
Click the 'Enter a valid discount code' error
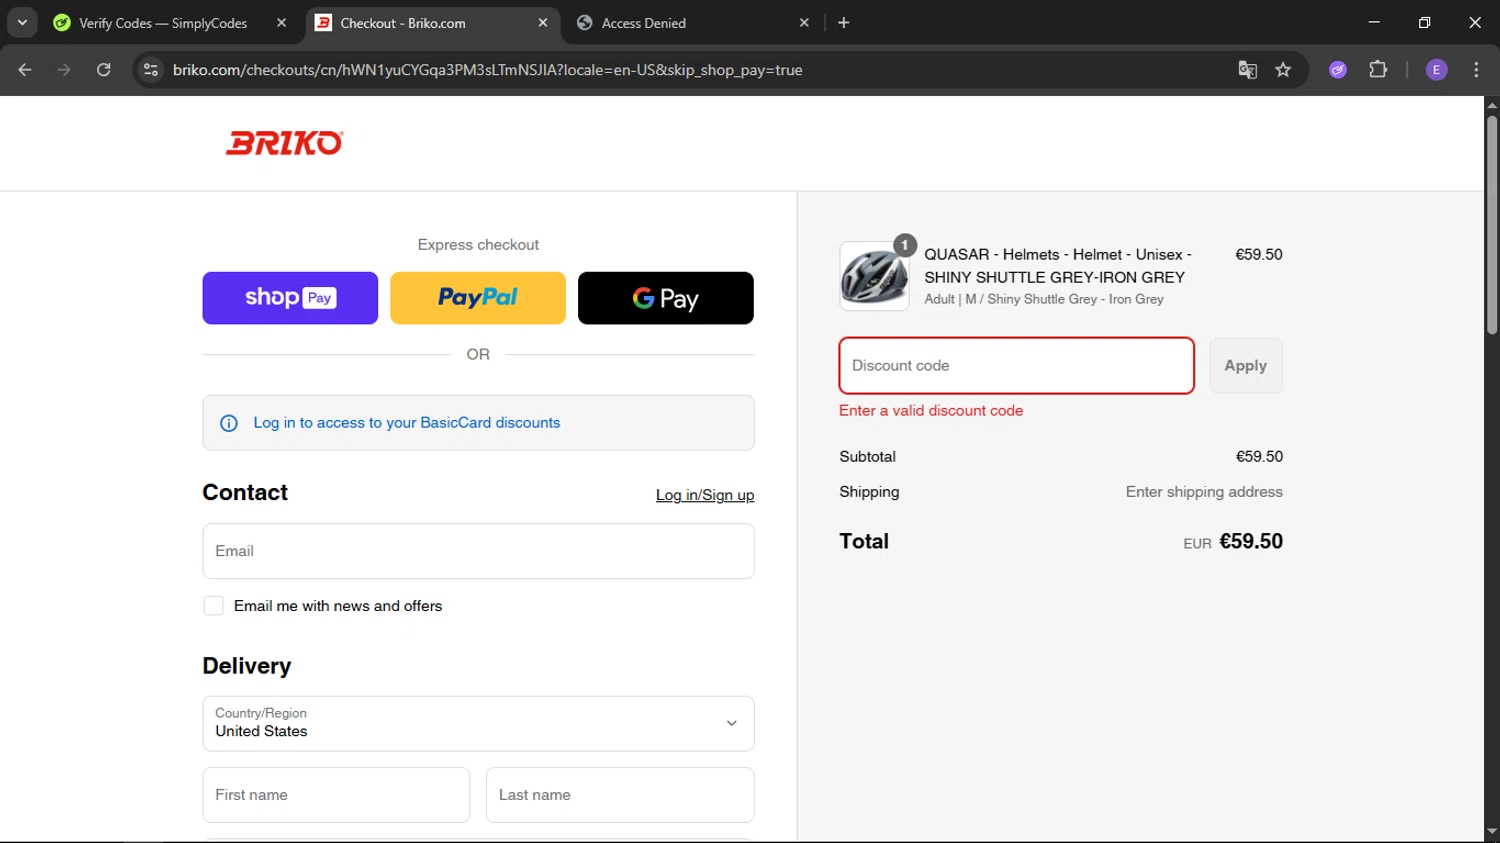pos(931,411)
